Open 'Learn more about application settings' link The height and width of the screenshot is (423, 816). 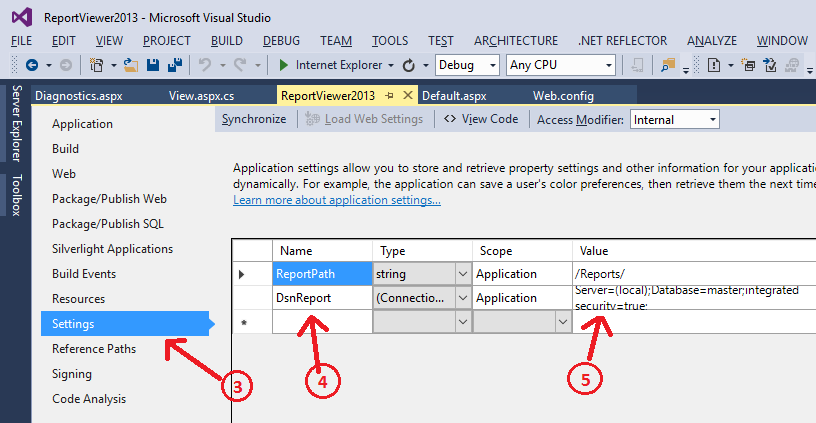(337, 200)
